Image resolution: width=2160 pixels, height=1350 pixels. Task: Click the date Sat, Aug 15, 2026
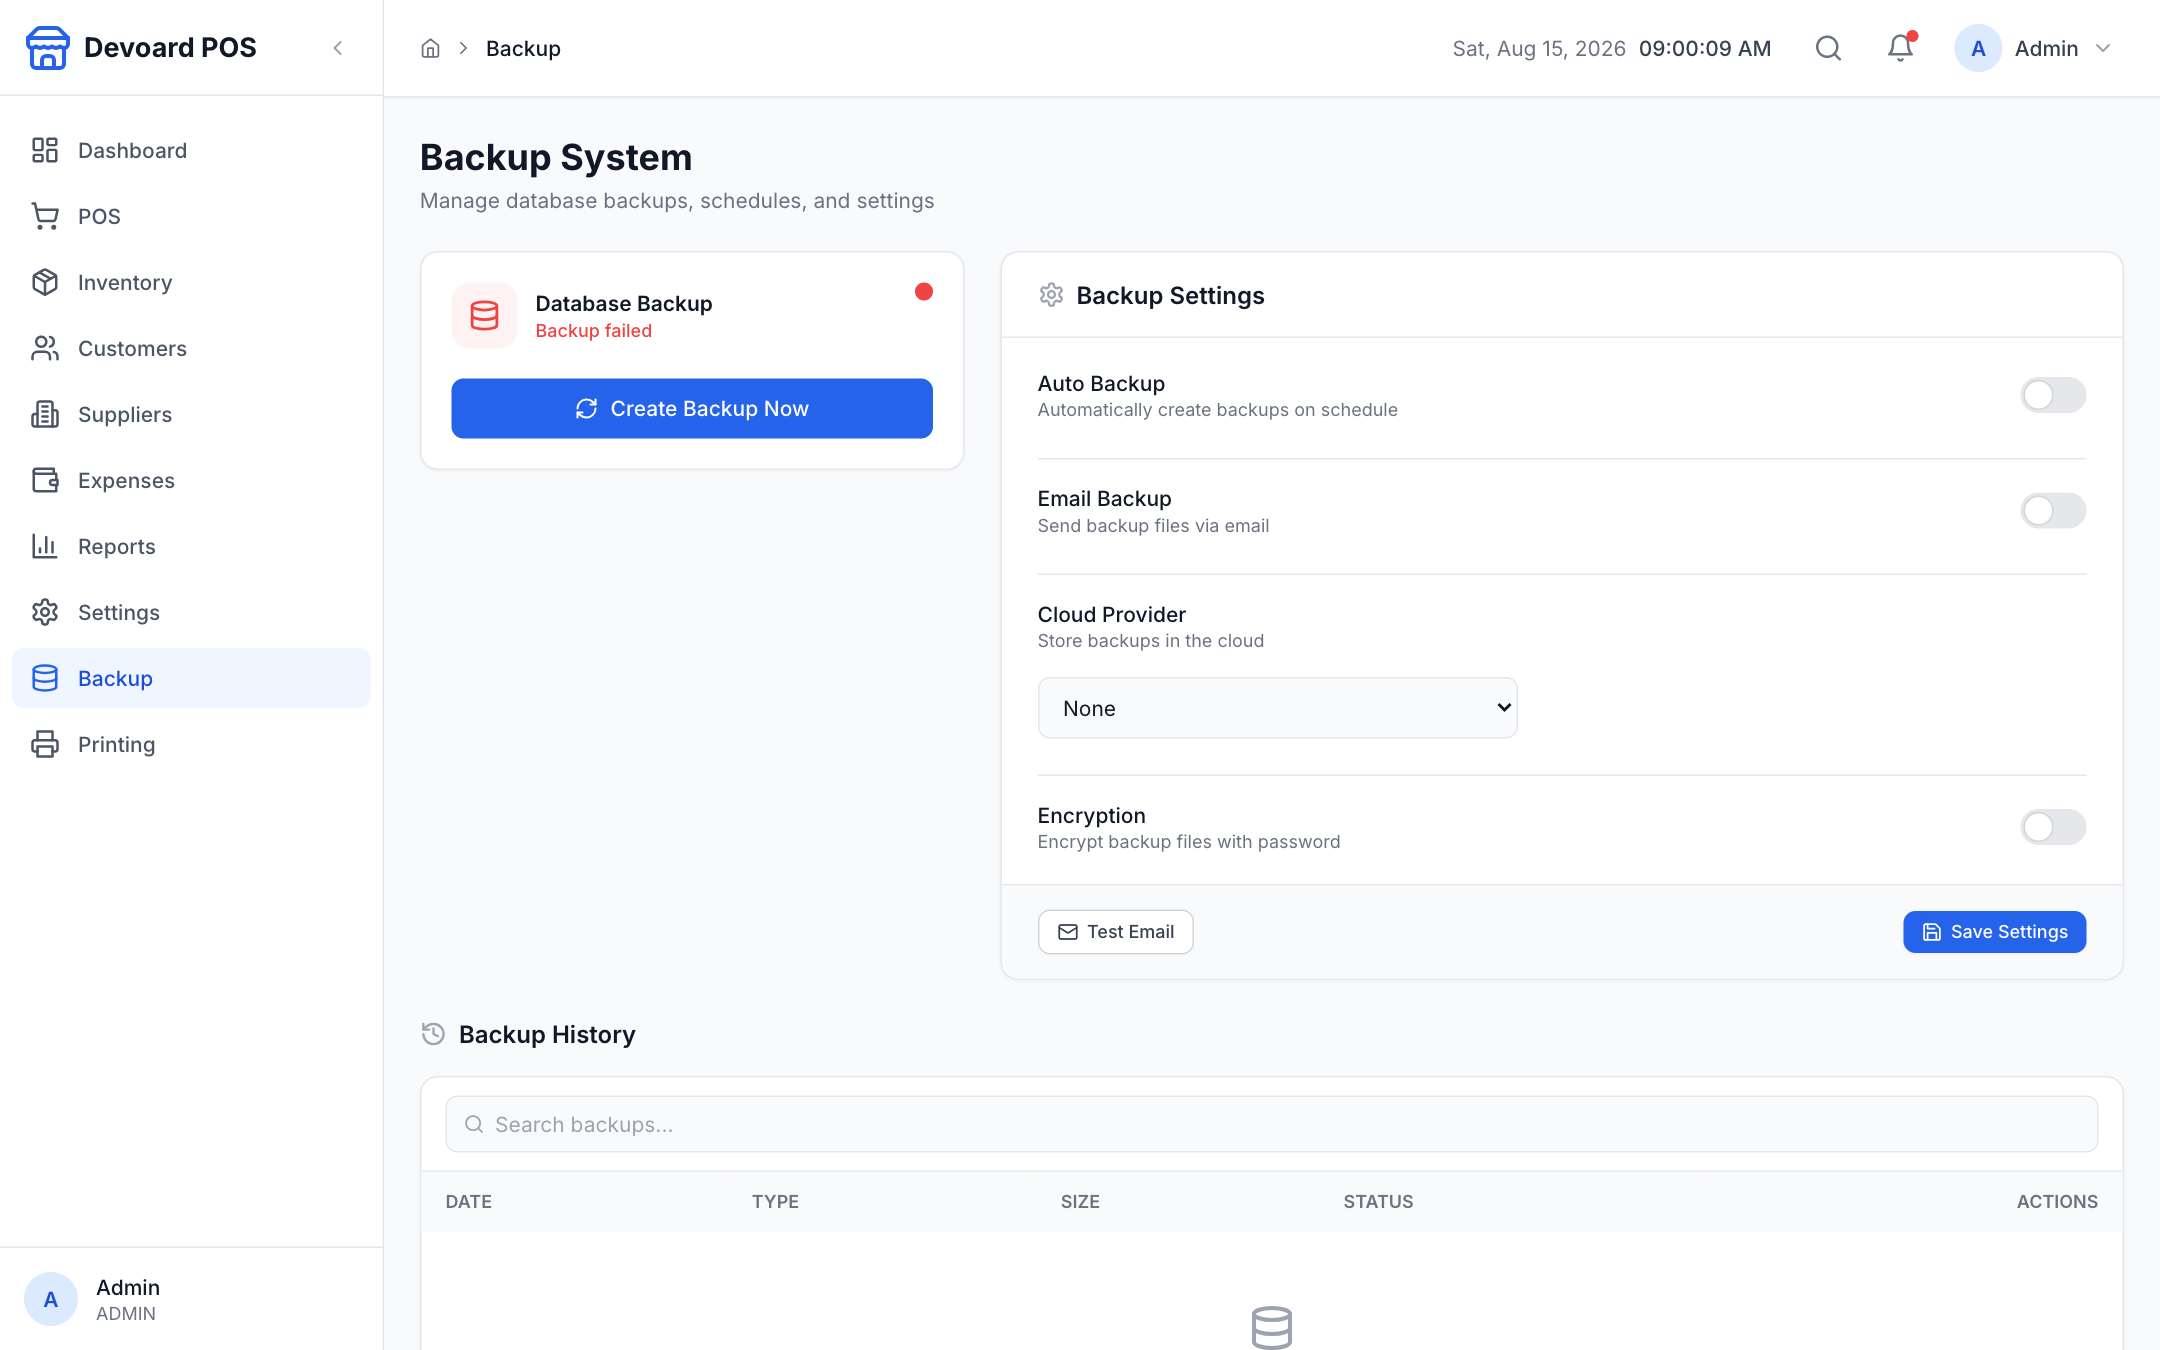tap(1539, 48)
